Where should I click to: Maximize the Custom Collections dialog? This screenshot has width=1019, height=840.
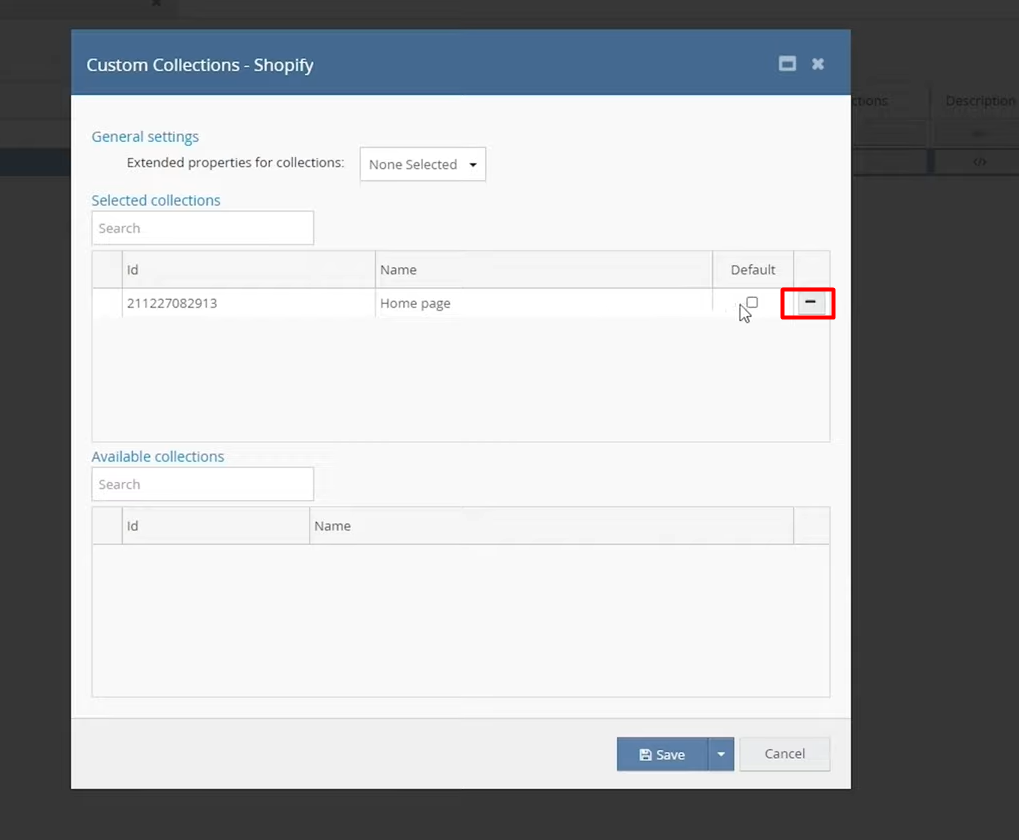[787, 64]
